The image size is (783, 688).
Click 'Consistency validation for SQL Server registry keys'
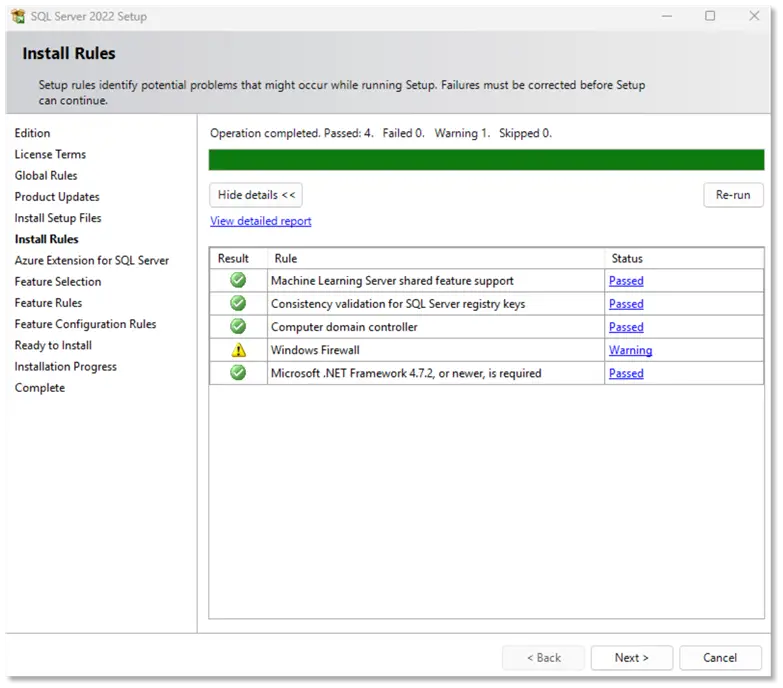pos(398,304)
